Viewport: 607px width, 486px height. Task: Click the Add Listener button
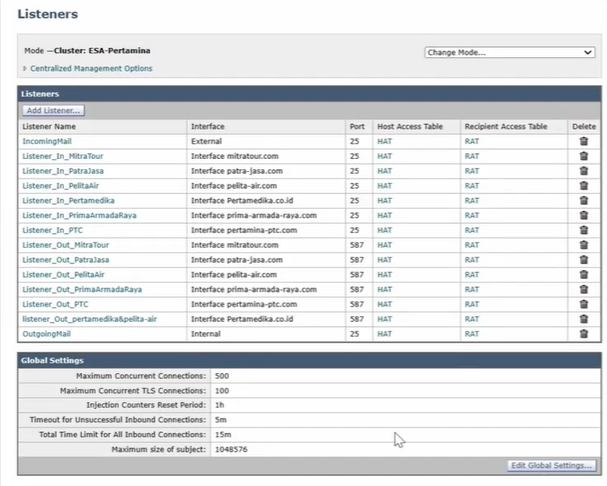54,110
